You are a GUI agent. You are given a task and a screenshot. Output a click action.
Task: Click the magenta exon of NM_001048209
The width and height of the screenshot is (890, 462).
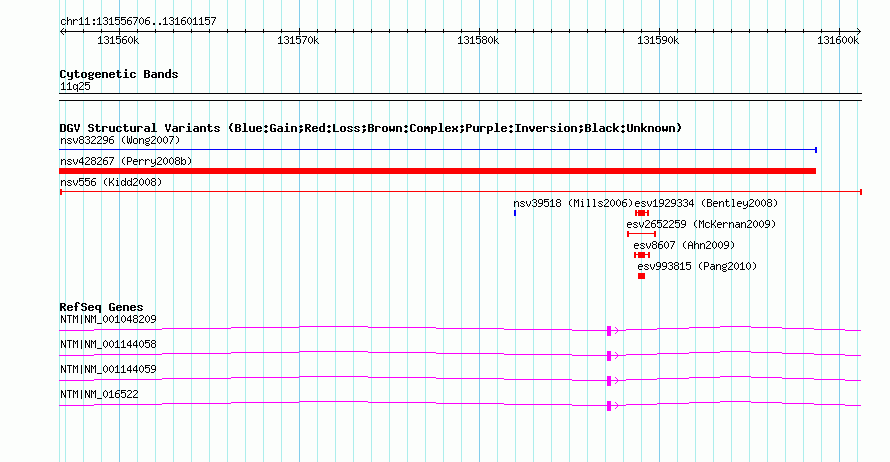tap(609, 331)
